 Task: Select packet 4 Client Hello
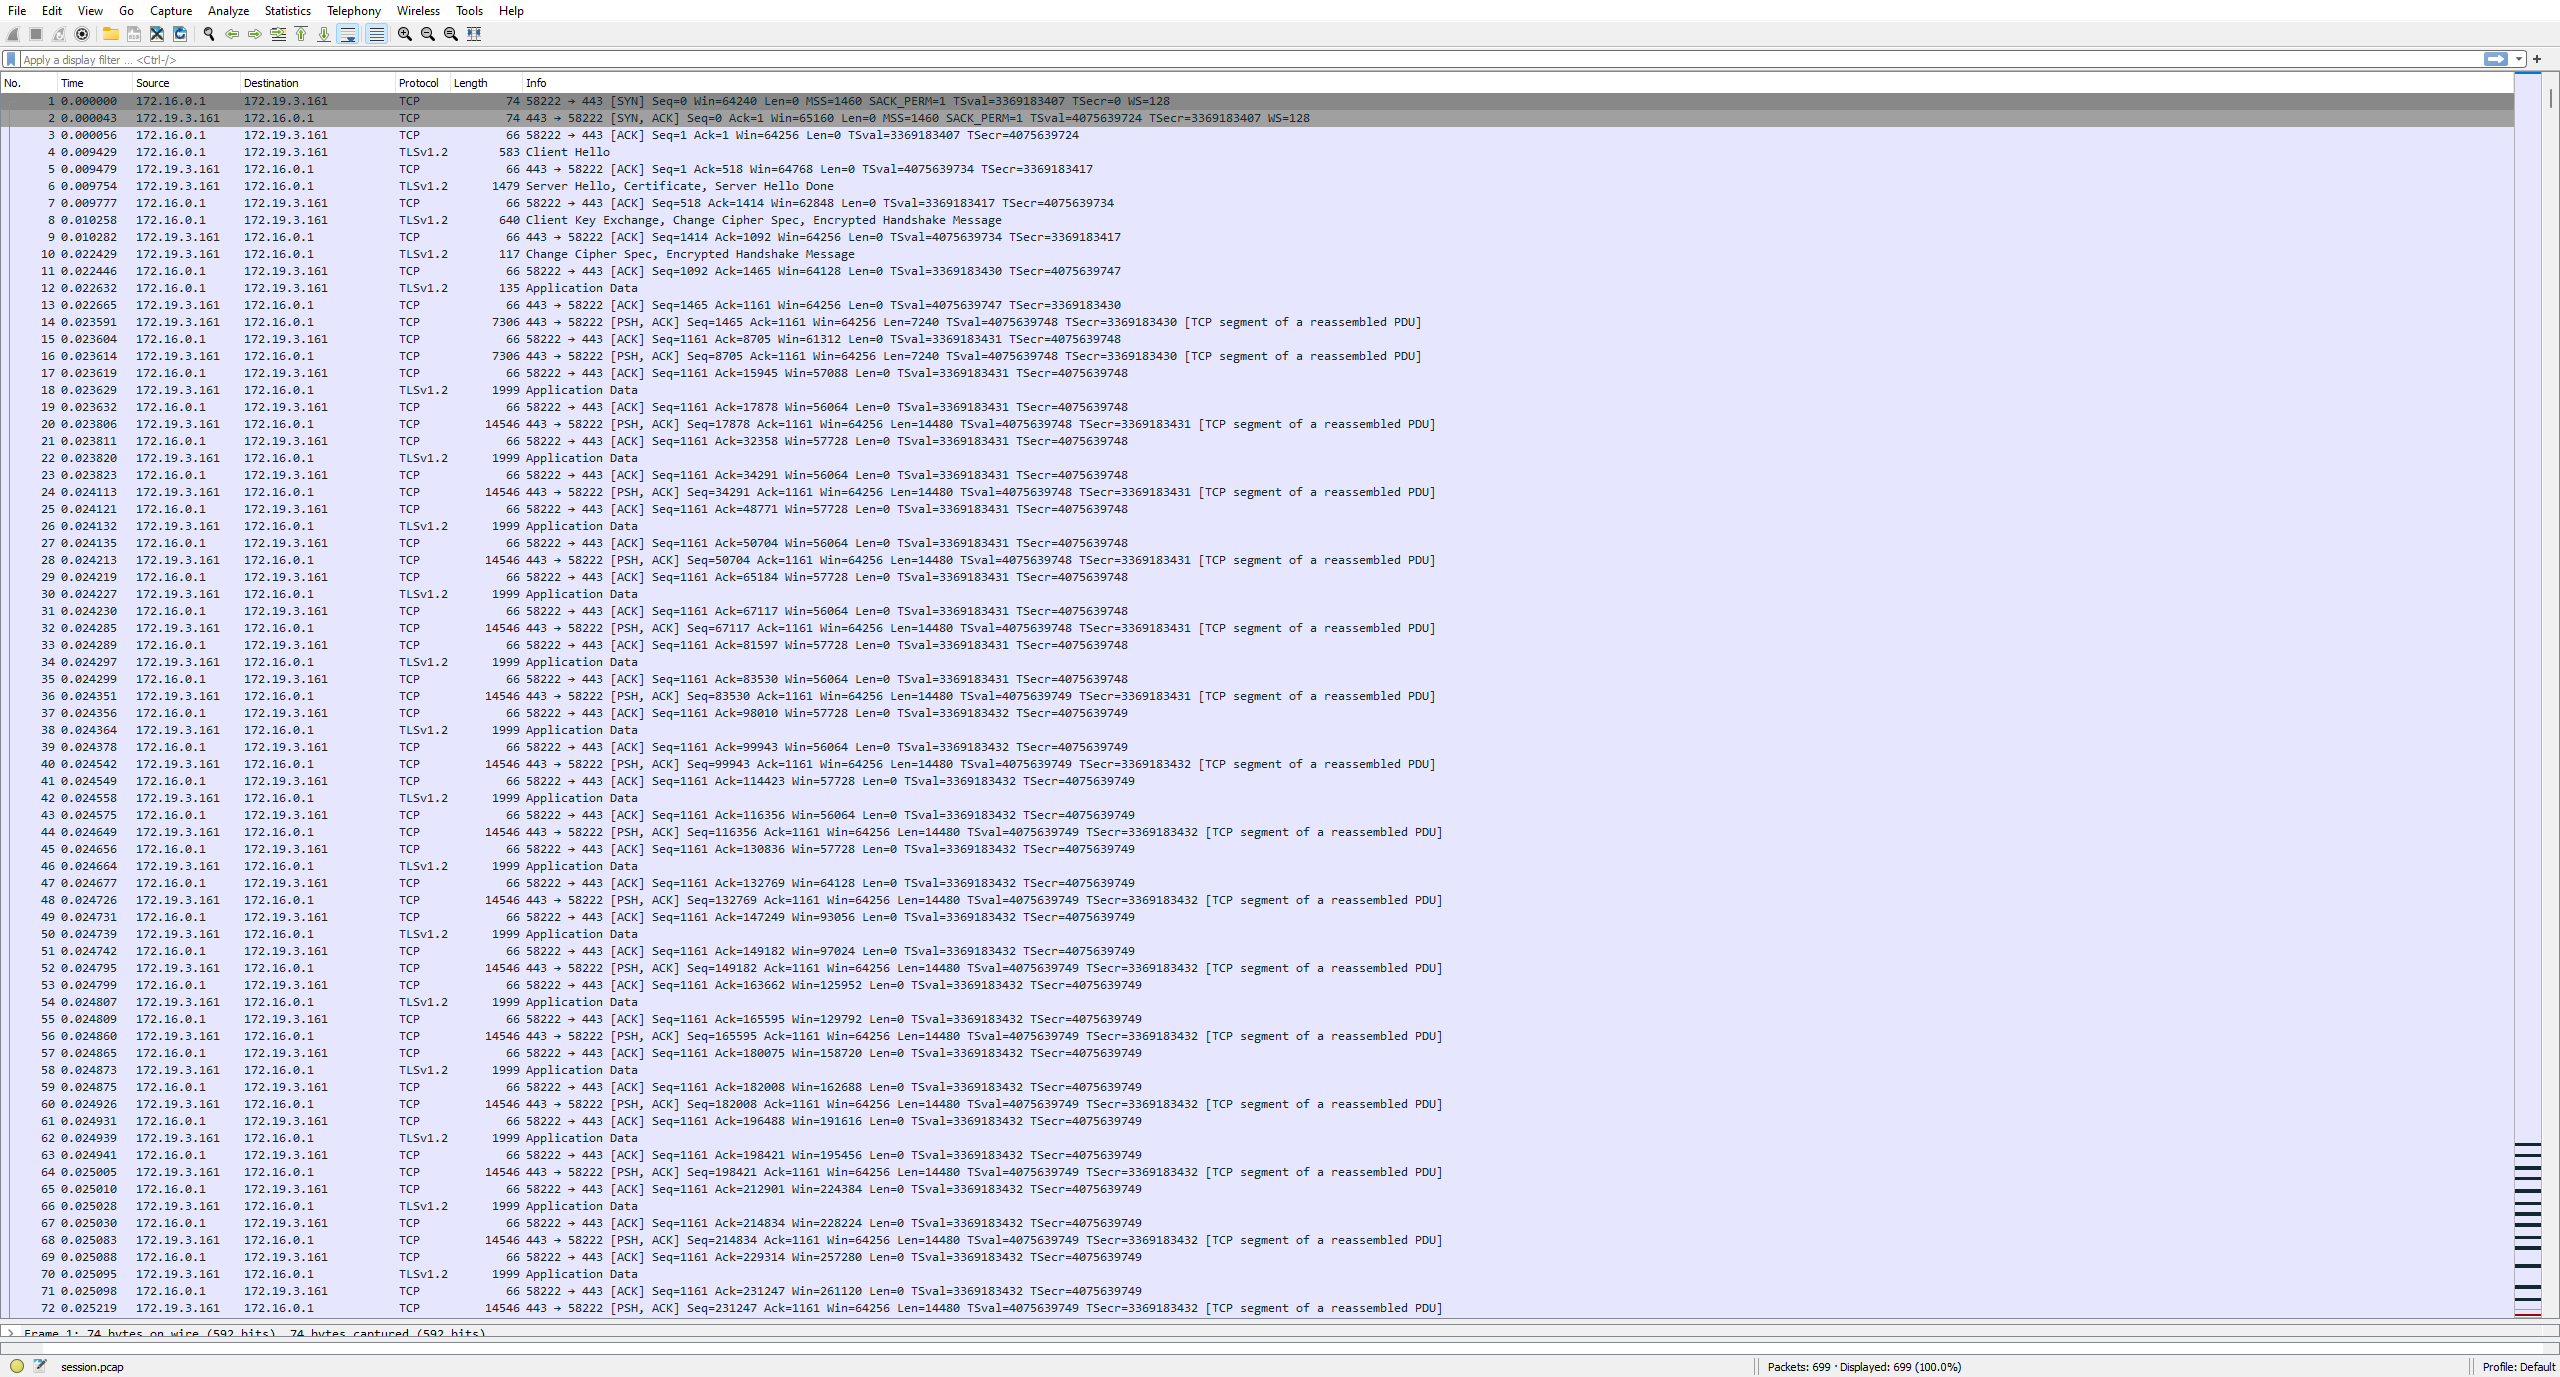1257,152
